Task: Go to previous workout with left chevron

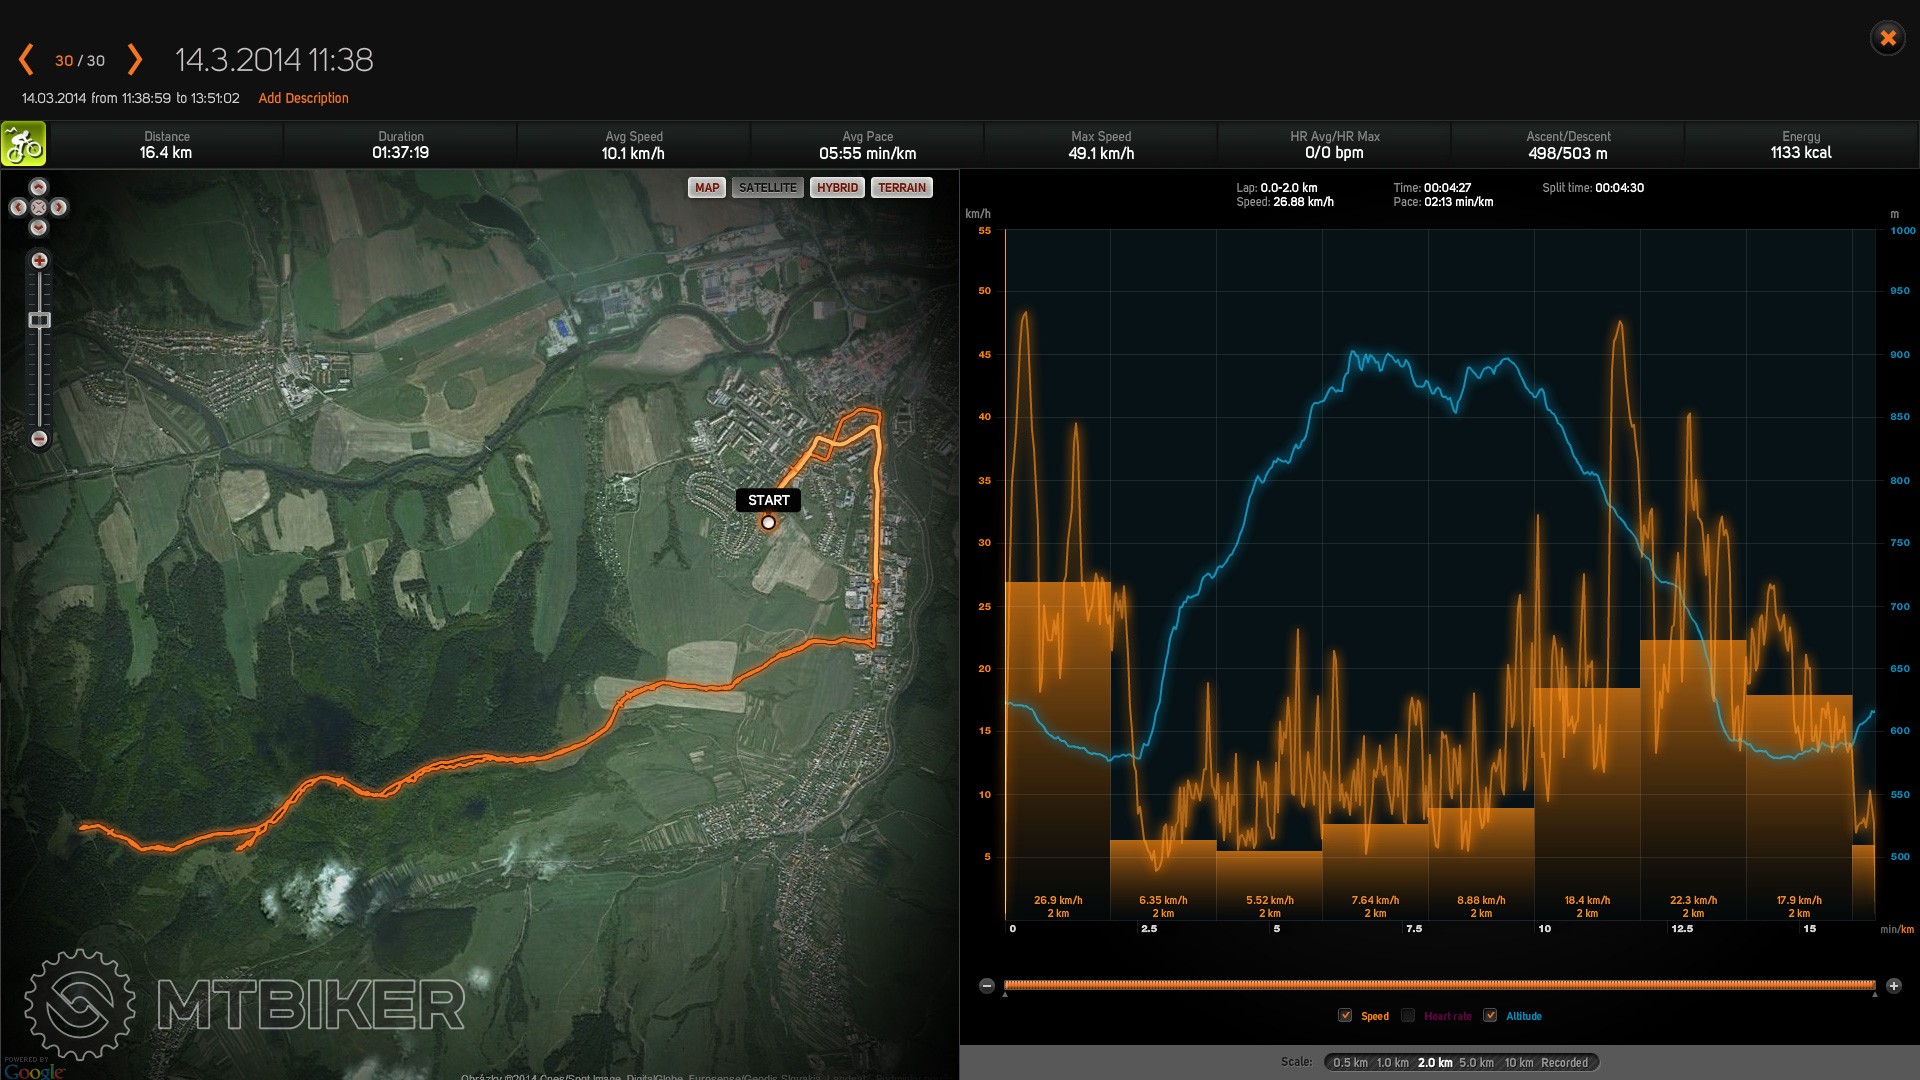Action: coord(26,60)
